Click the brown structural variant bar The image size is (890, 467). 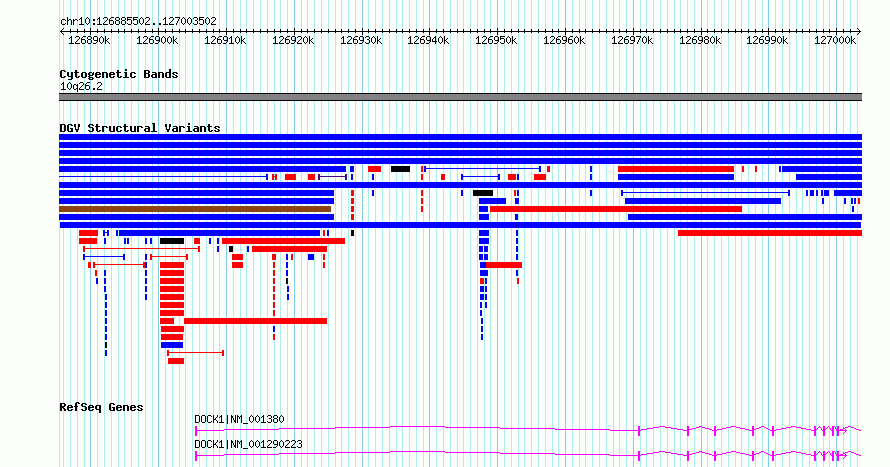[195, 209]
